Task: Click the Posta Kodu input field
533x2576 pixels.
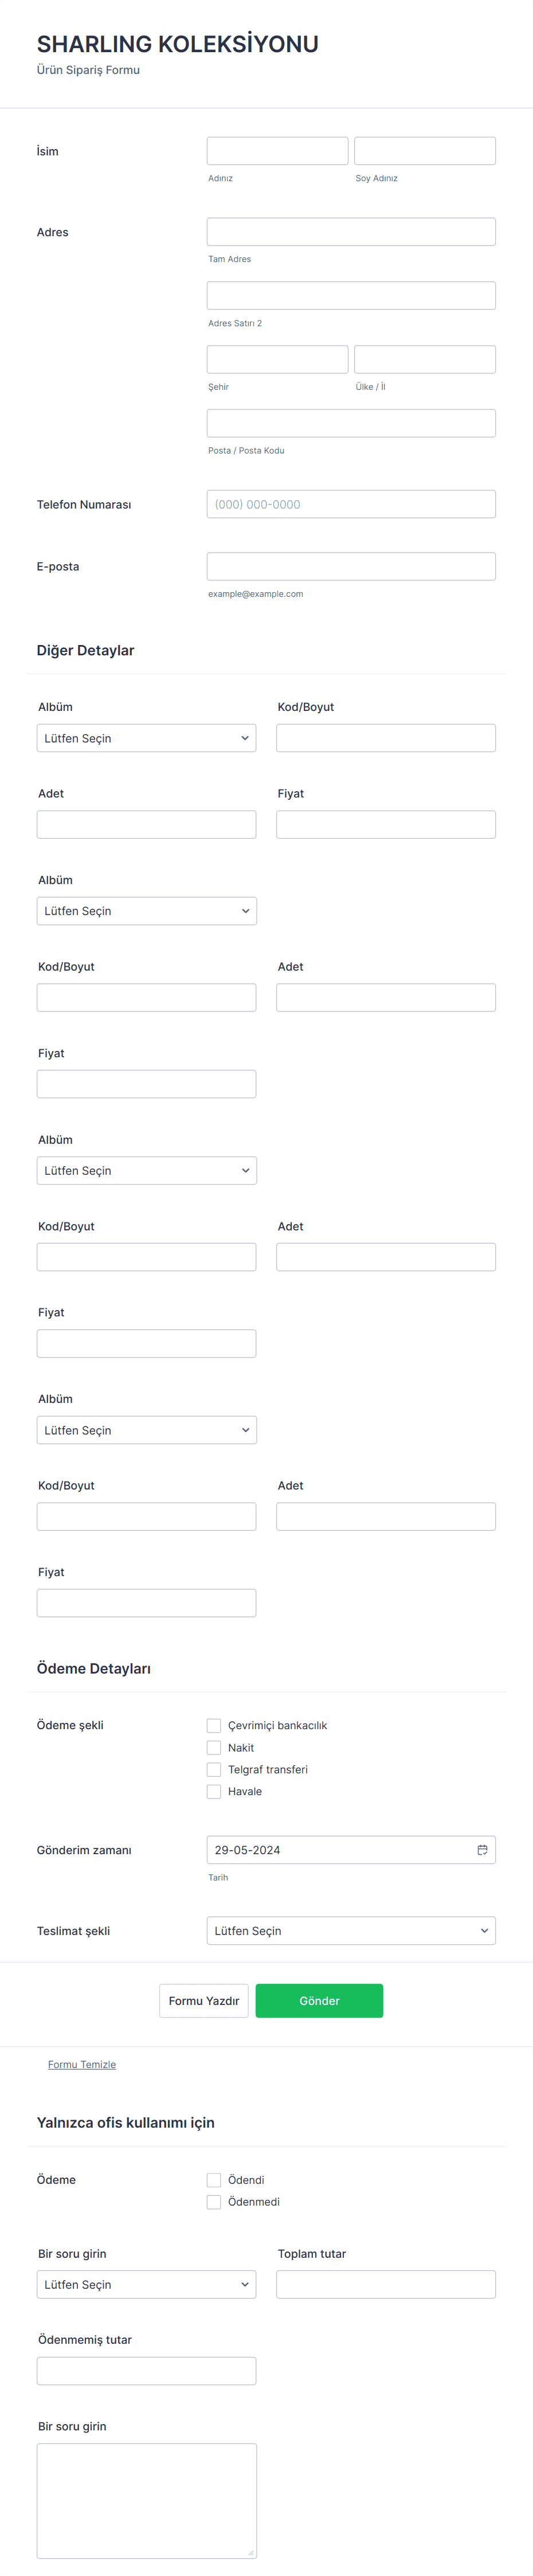Action: pyautogui.click(x=351, y=423)
